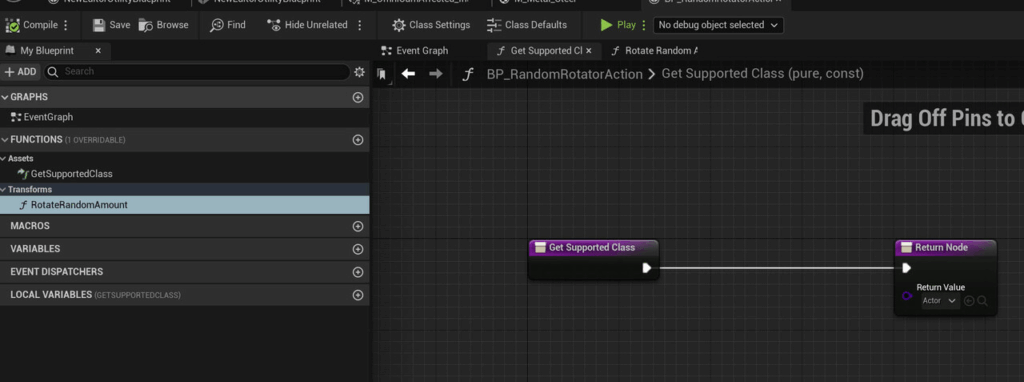Click the + ADD button
The width and height of the screenshot is (1024, 382).
[x=21, y=72]
